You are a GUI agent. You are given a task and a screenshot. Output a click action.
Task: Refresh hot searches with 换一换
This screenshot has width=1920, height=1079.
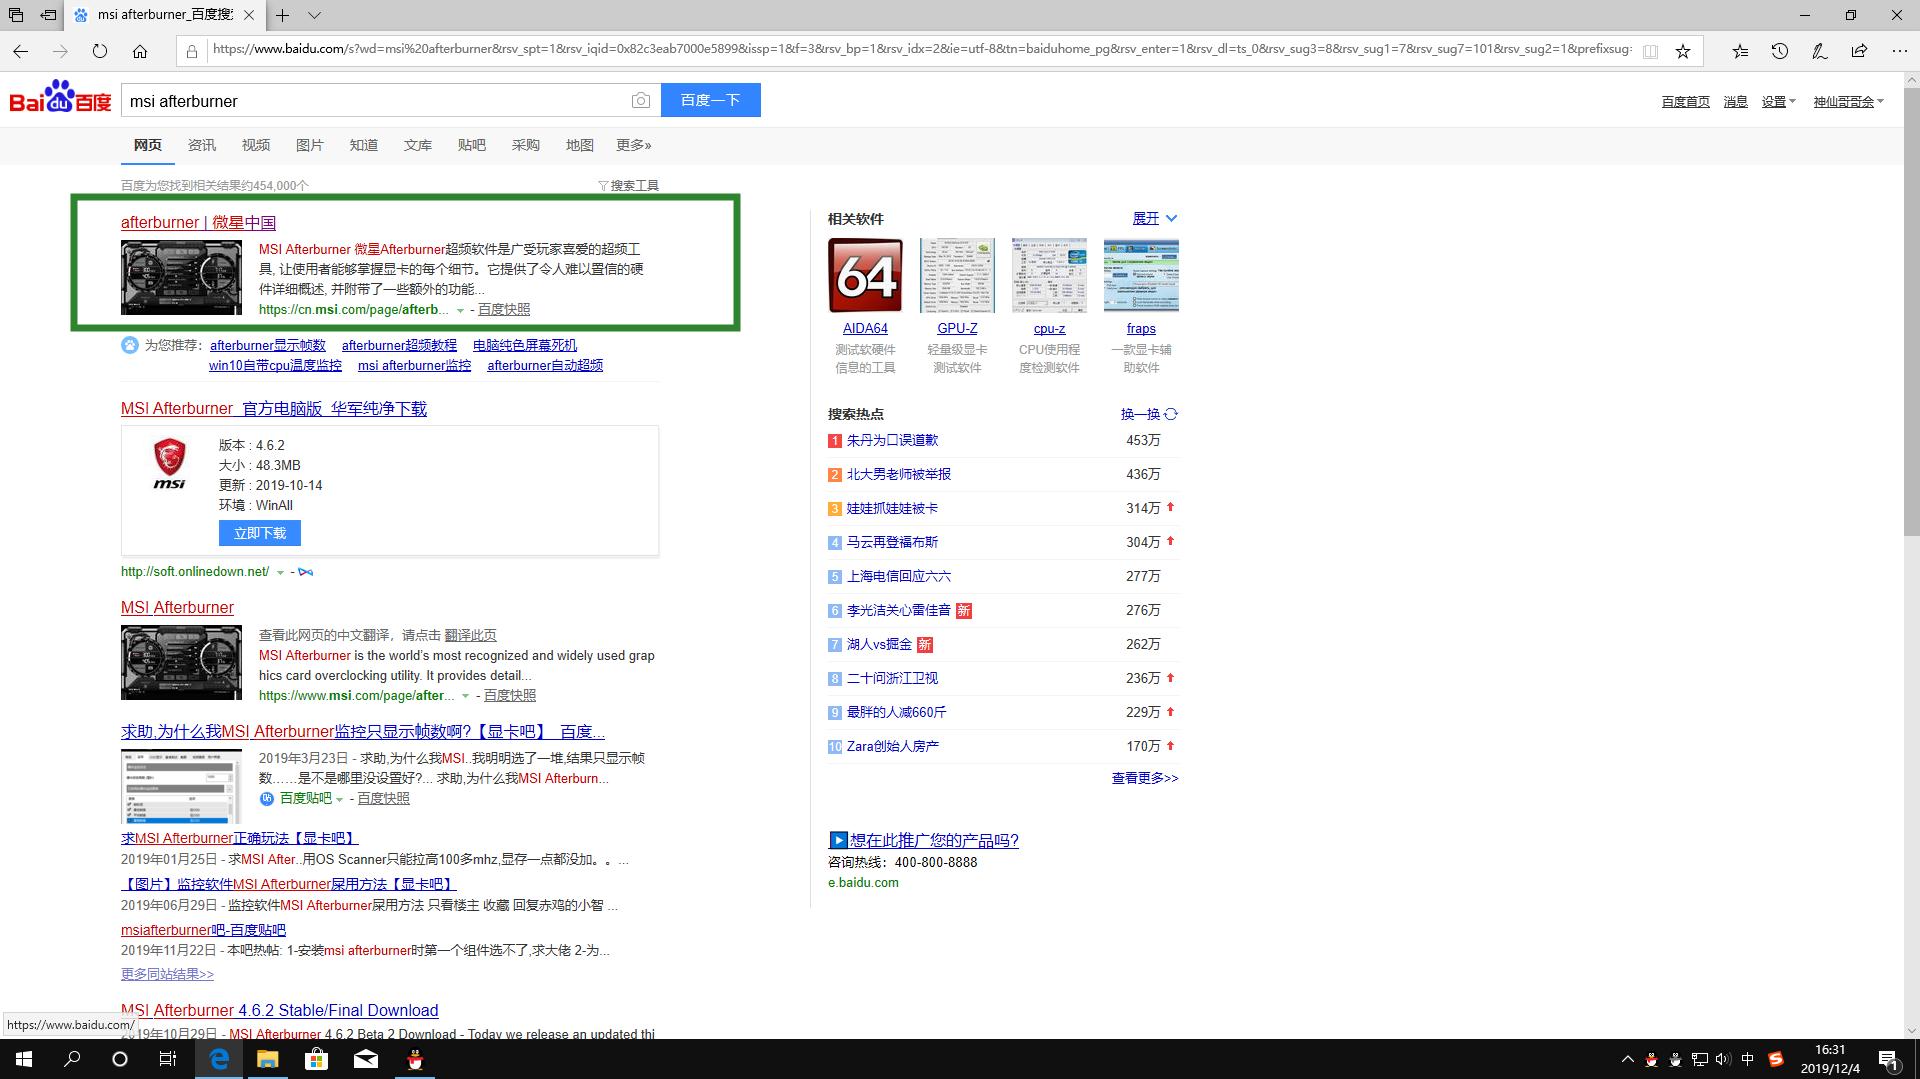point(1148,414)
